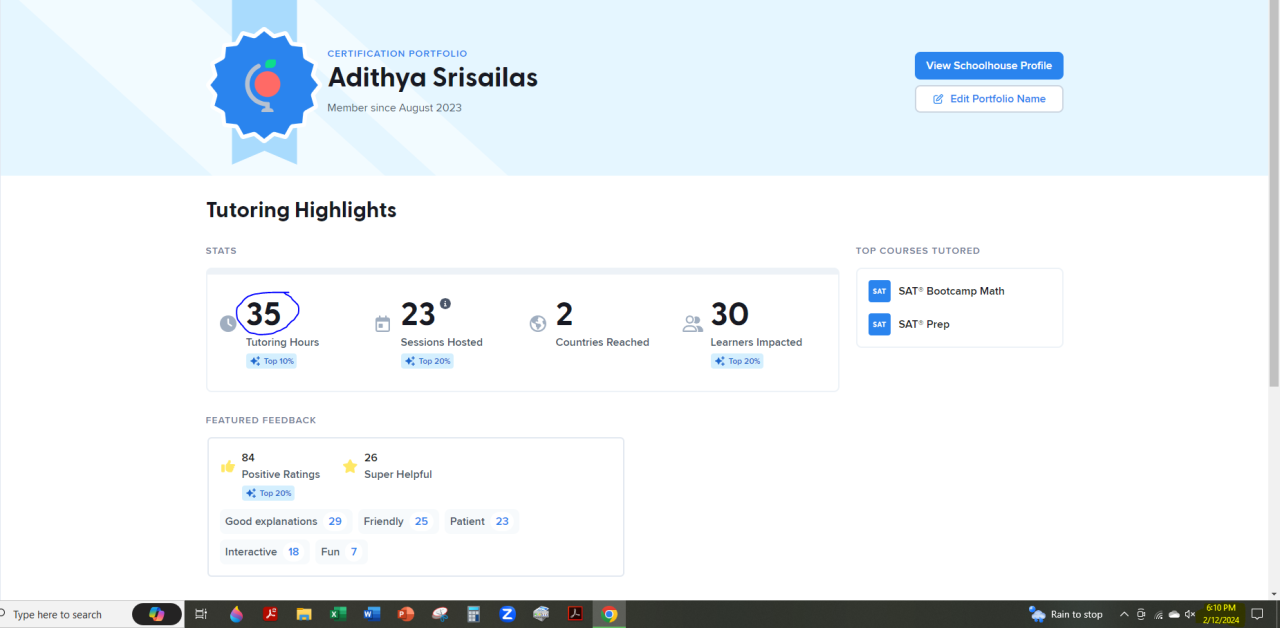Click the muted speaker volume tray icon

pyautogui.click(x=1190, y=614)
